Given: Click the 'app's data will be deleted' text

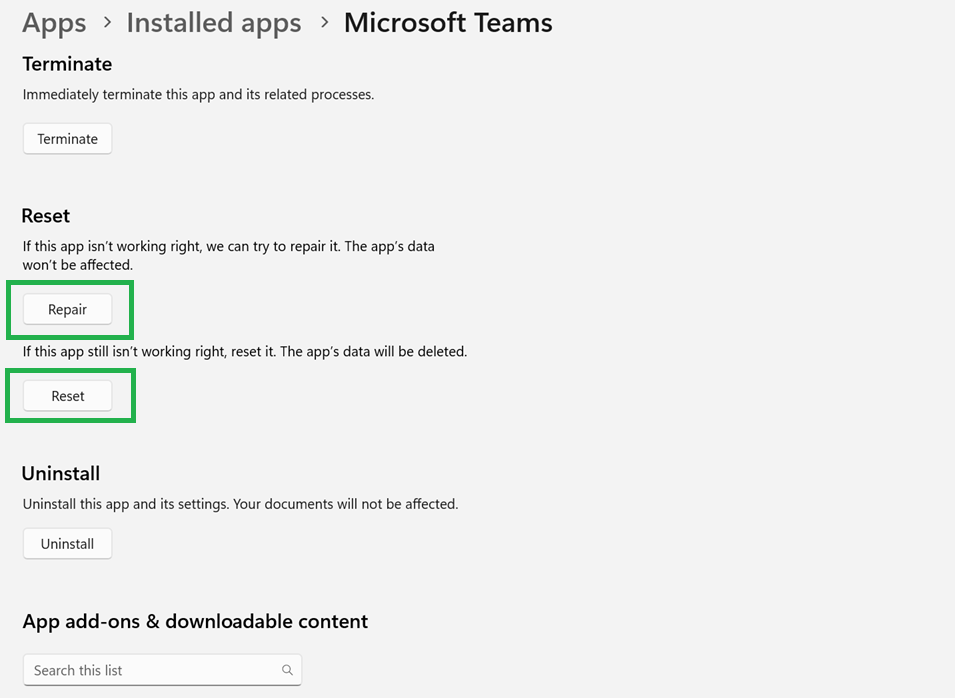Looking at the screenshot, I should click(x=373, y=352).
